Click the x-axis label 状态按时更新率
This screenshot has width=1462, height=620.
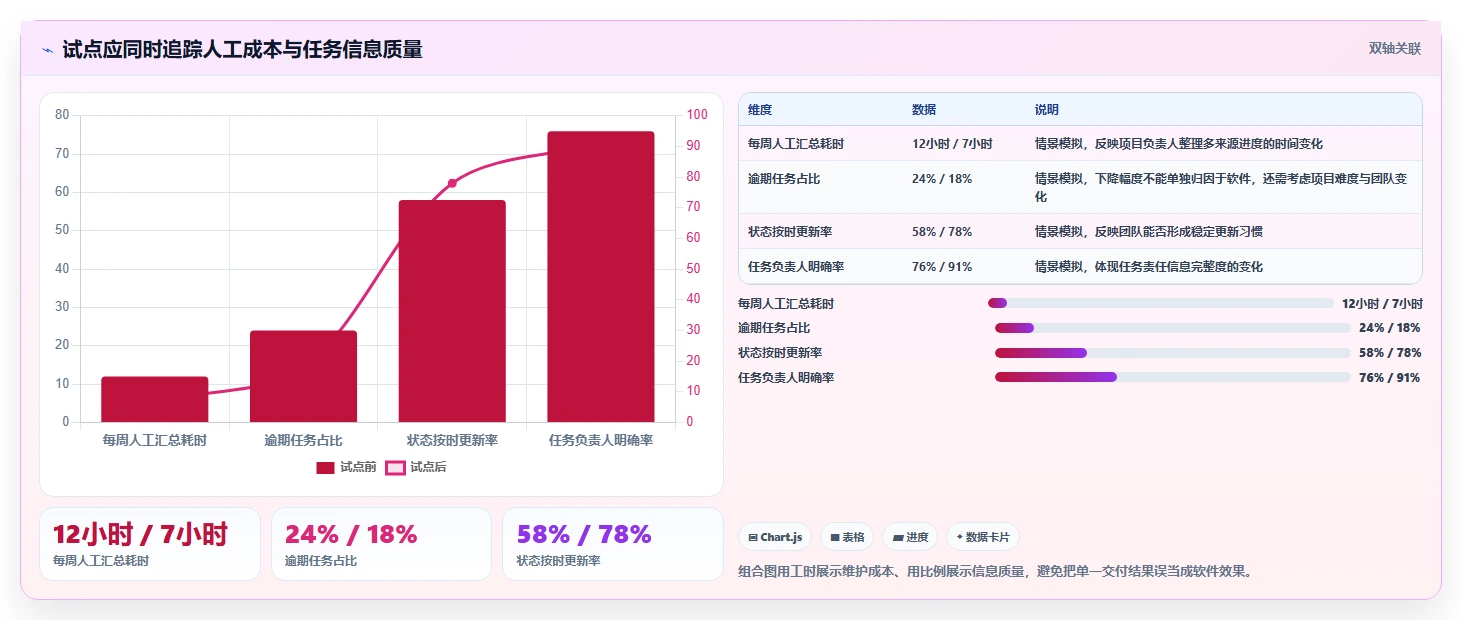(452, 440)
